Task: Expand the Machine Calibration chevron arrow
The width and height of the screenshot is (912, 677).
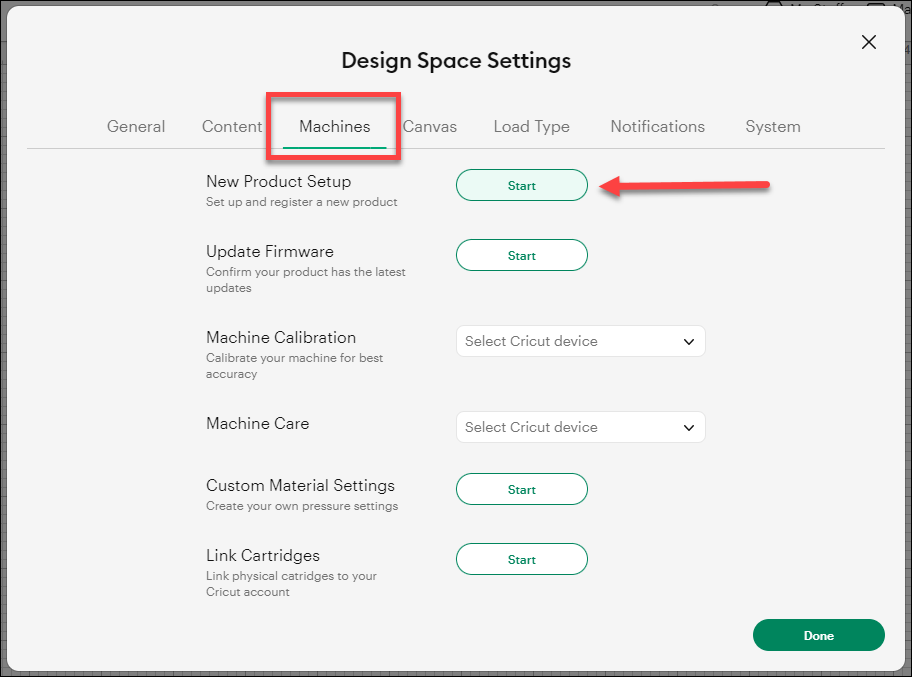Action: 689,341
